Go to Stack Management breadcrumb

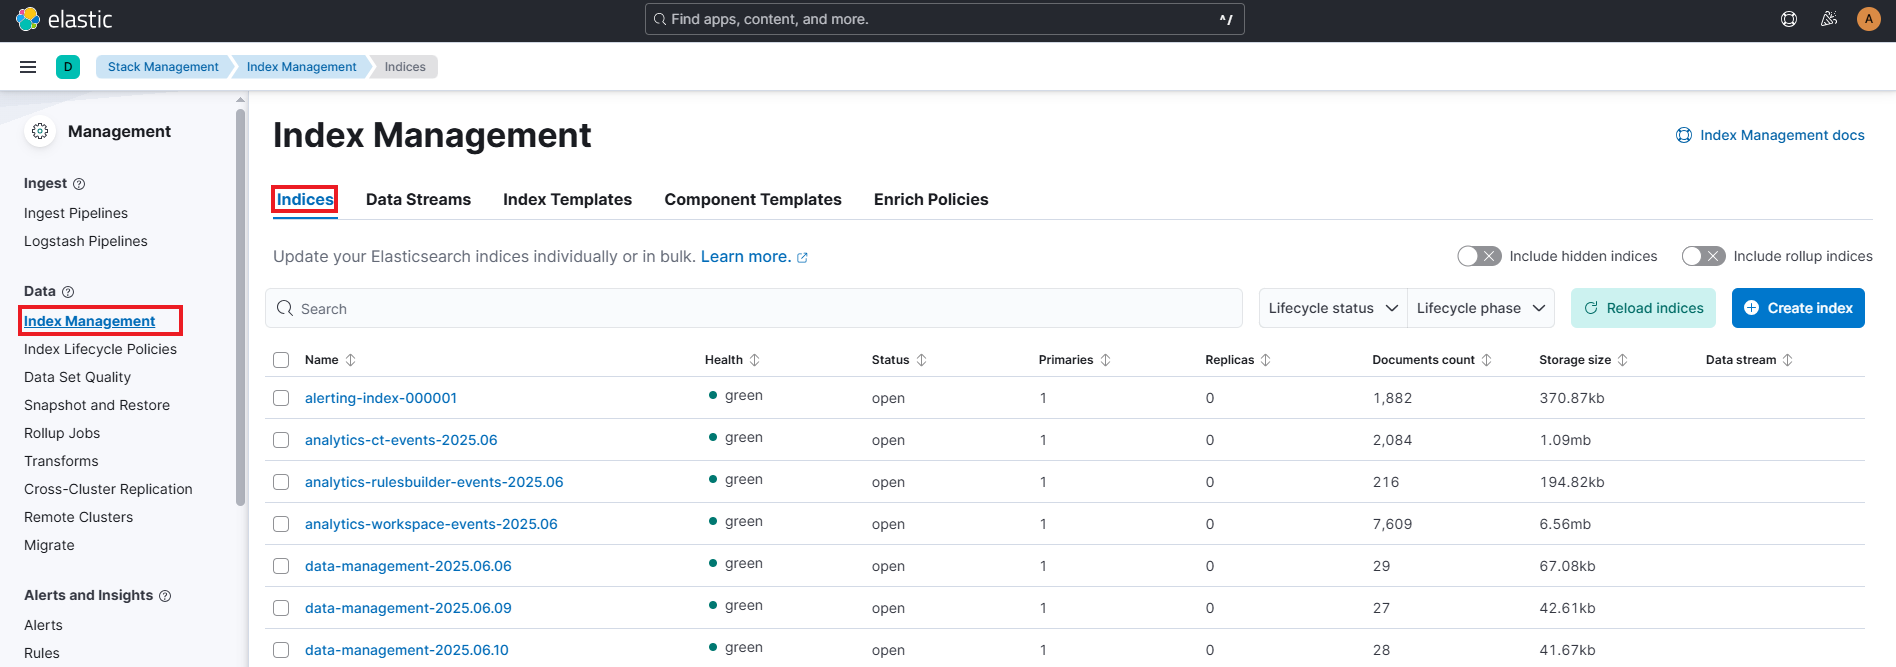(163, 67)
